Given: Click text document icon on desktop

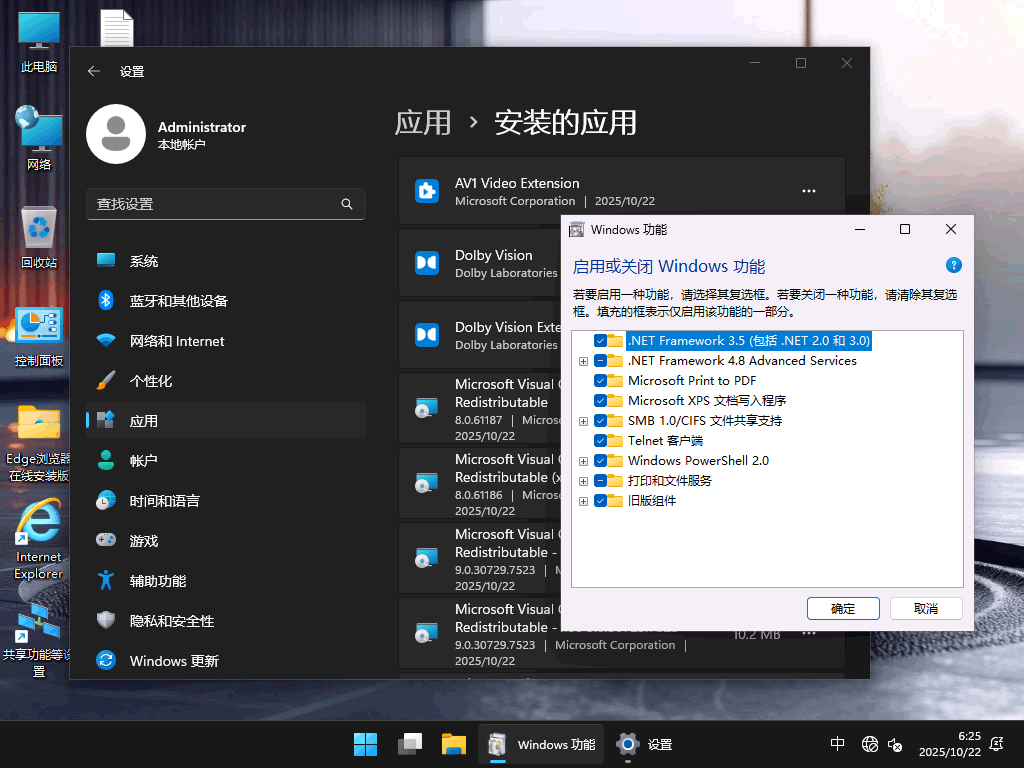Looking at the screenshot, I should (117, 28).
